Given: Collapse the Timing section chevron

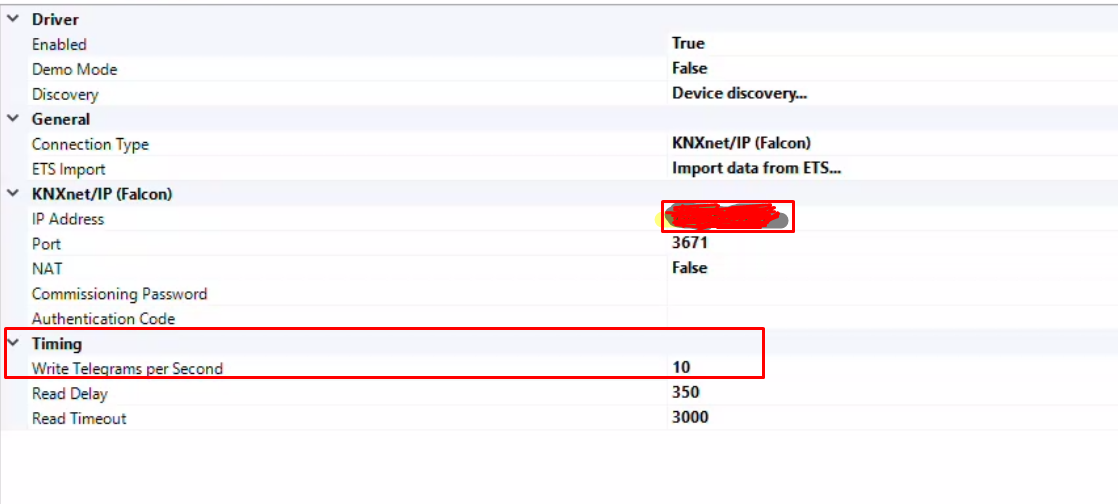Looking at the screenshot, I should pos(12,344).
